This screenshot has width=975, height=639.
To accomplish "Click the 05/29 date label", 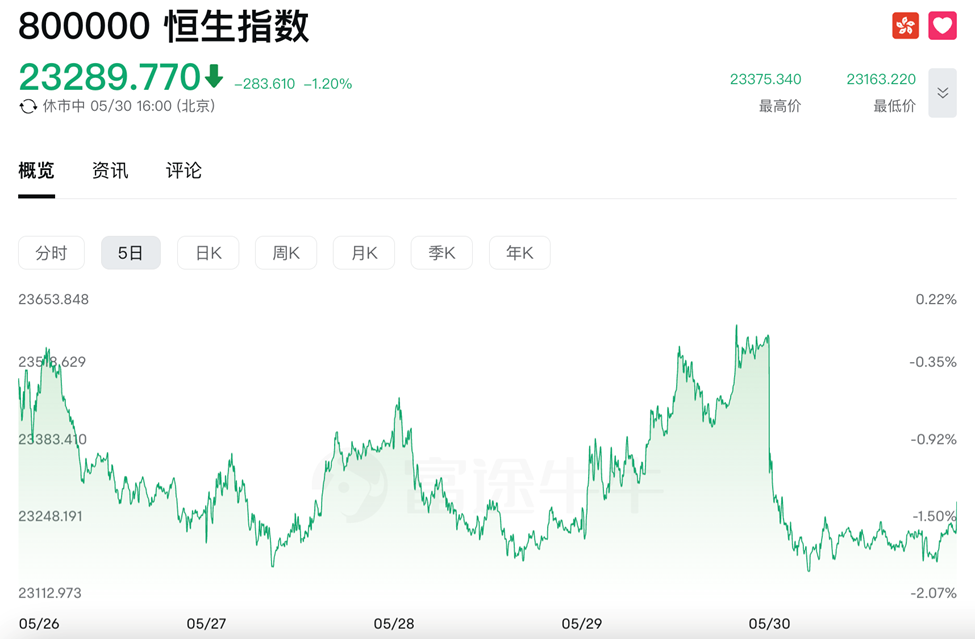I will point(581,624).
